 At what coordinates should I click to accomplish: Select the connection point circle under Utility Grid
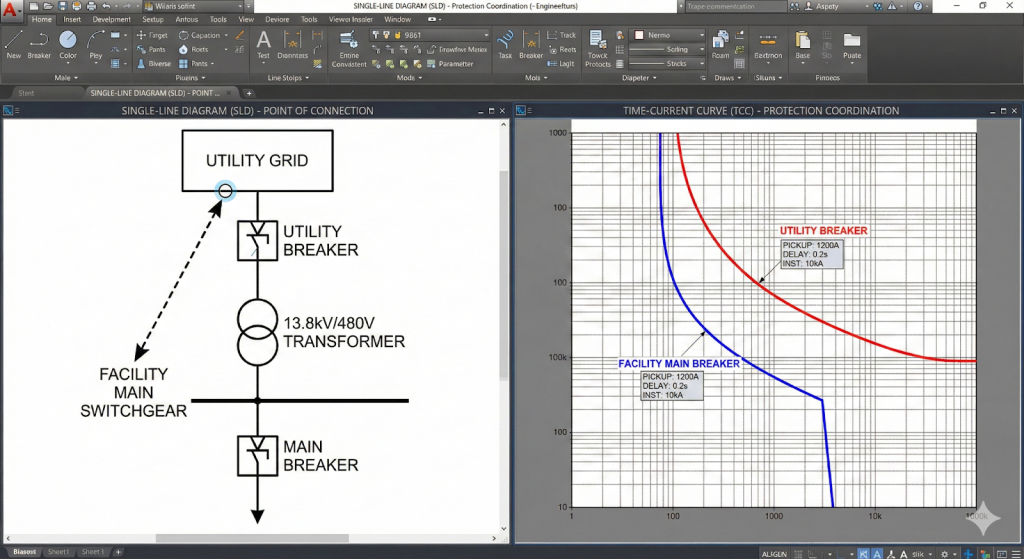coord(225,191)
